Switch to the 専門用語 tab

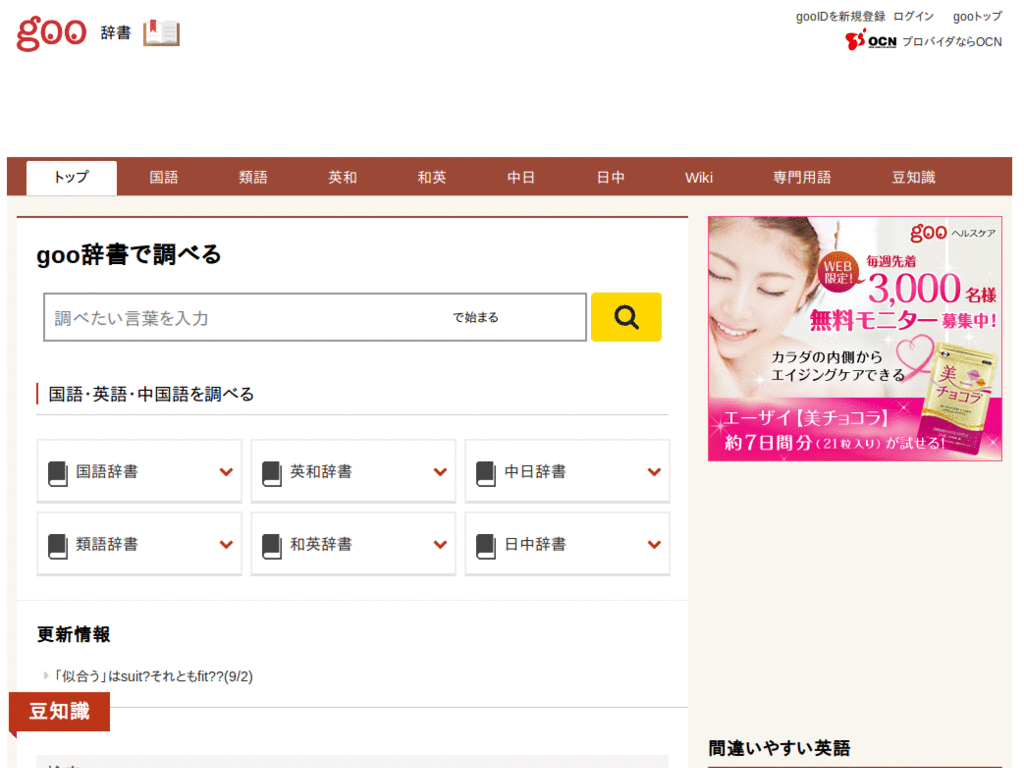(802, 177)
